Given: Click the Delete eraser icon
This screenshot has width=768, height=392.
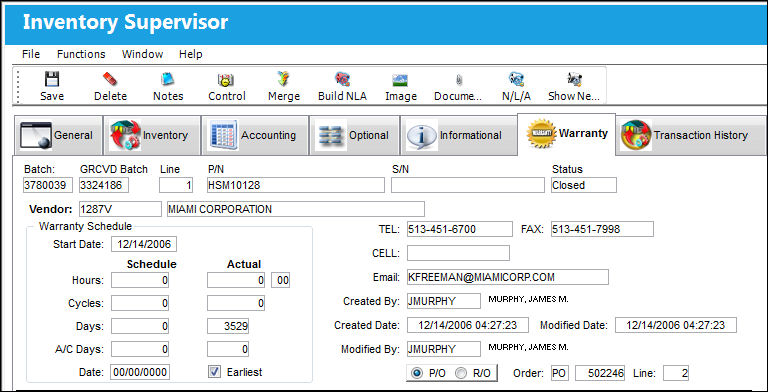Looking at the screenshot, I should (110, 79).
